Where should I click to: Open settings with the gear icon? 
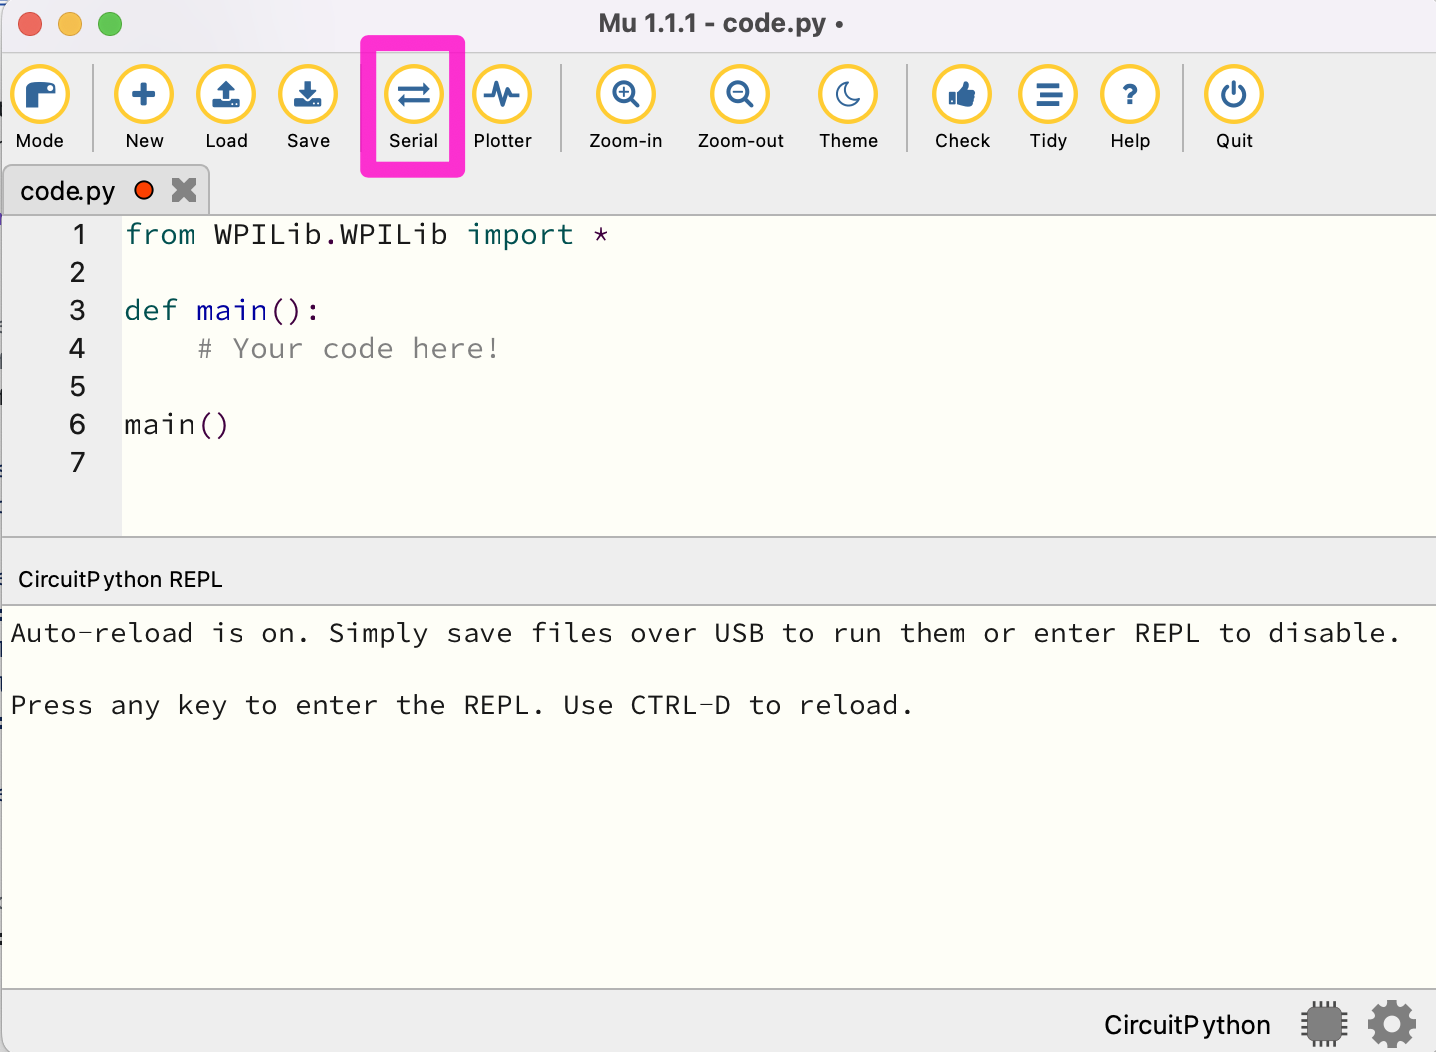tap(1392, 1024)
